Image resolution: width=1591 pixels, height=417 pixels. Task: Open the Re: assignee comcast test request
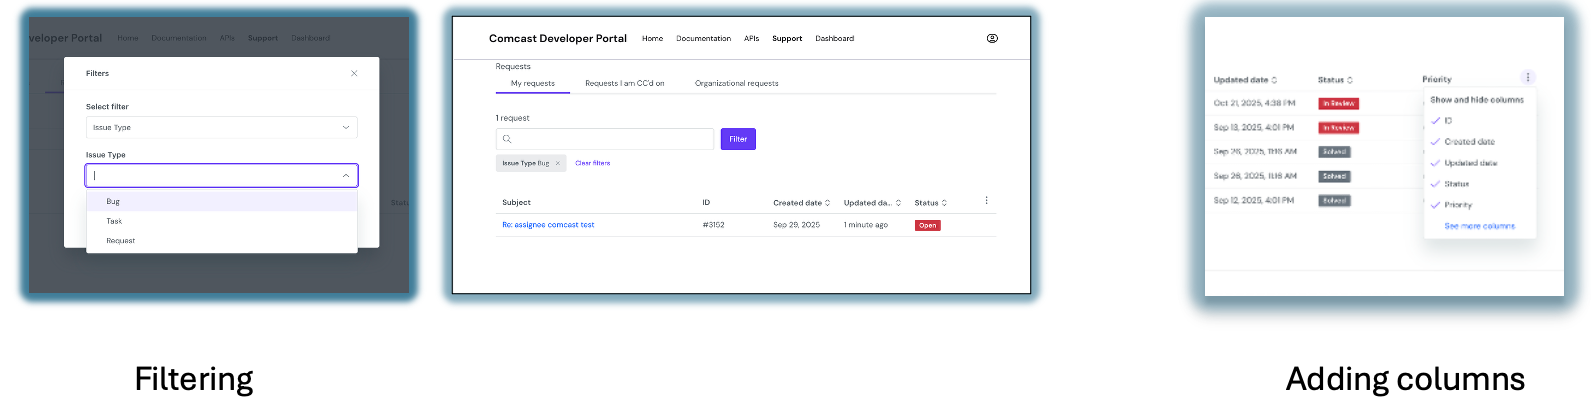point(548,225)
